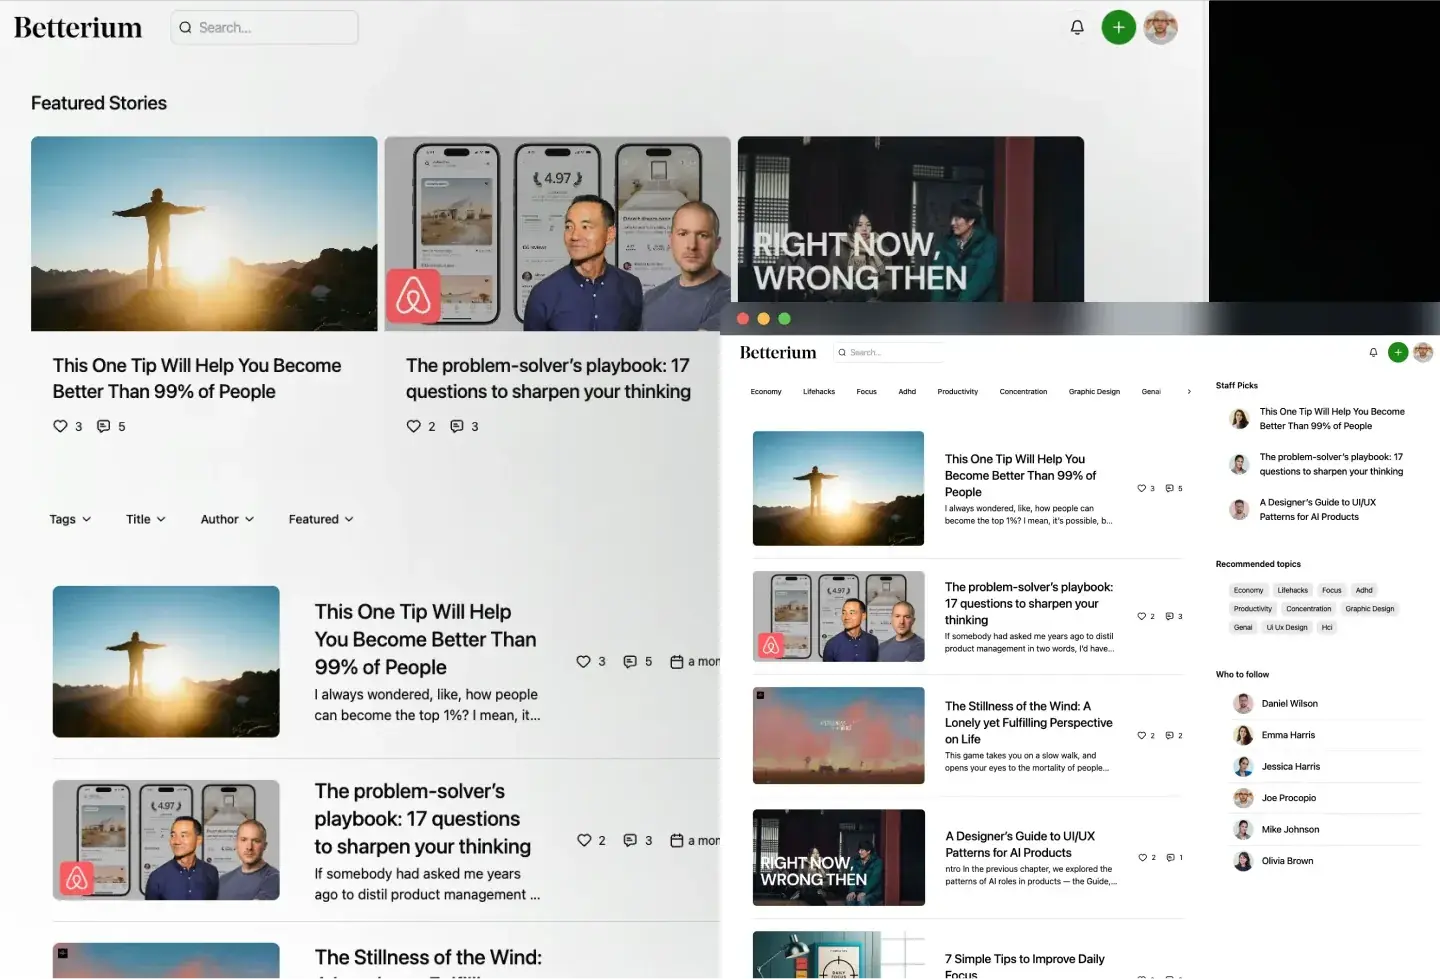
Task: Open the Concentration tab in the category bar
Action: [x=1023, y=392]
